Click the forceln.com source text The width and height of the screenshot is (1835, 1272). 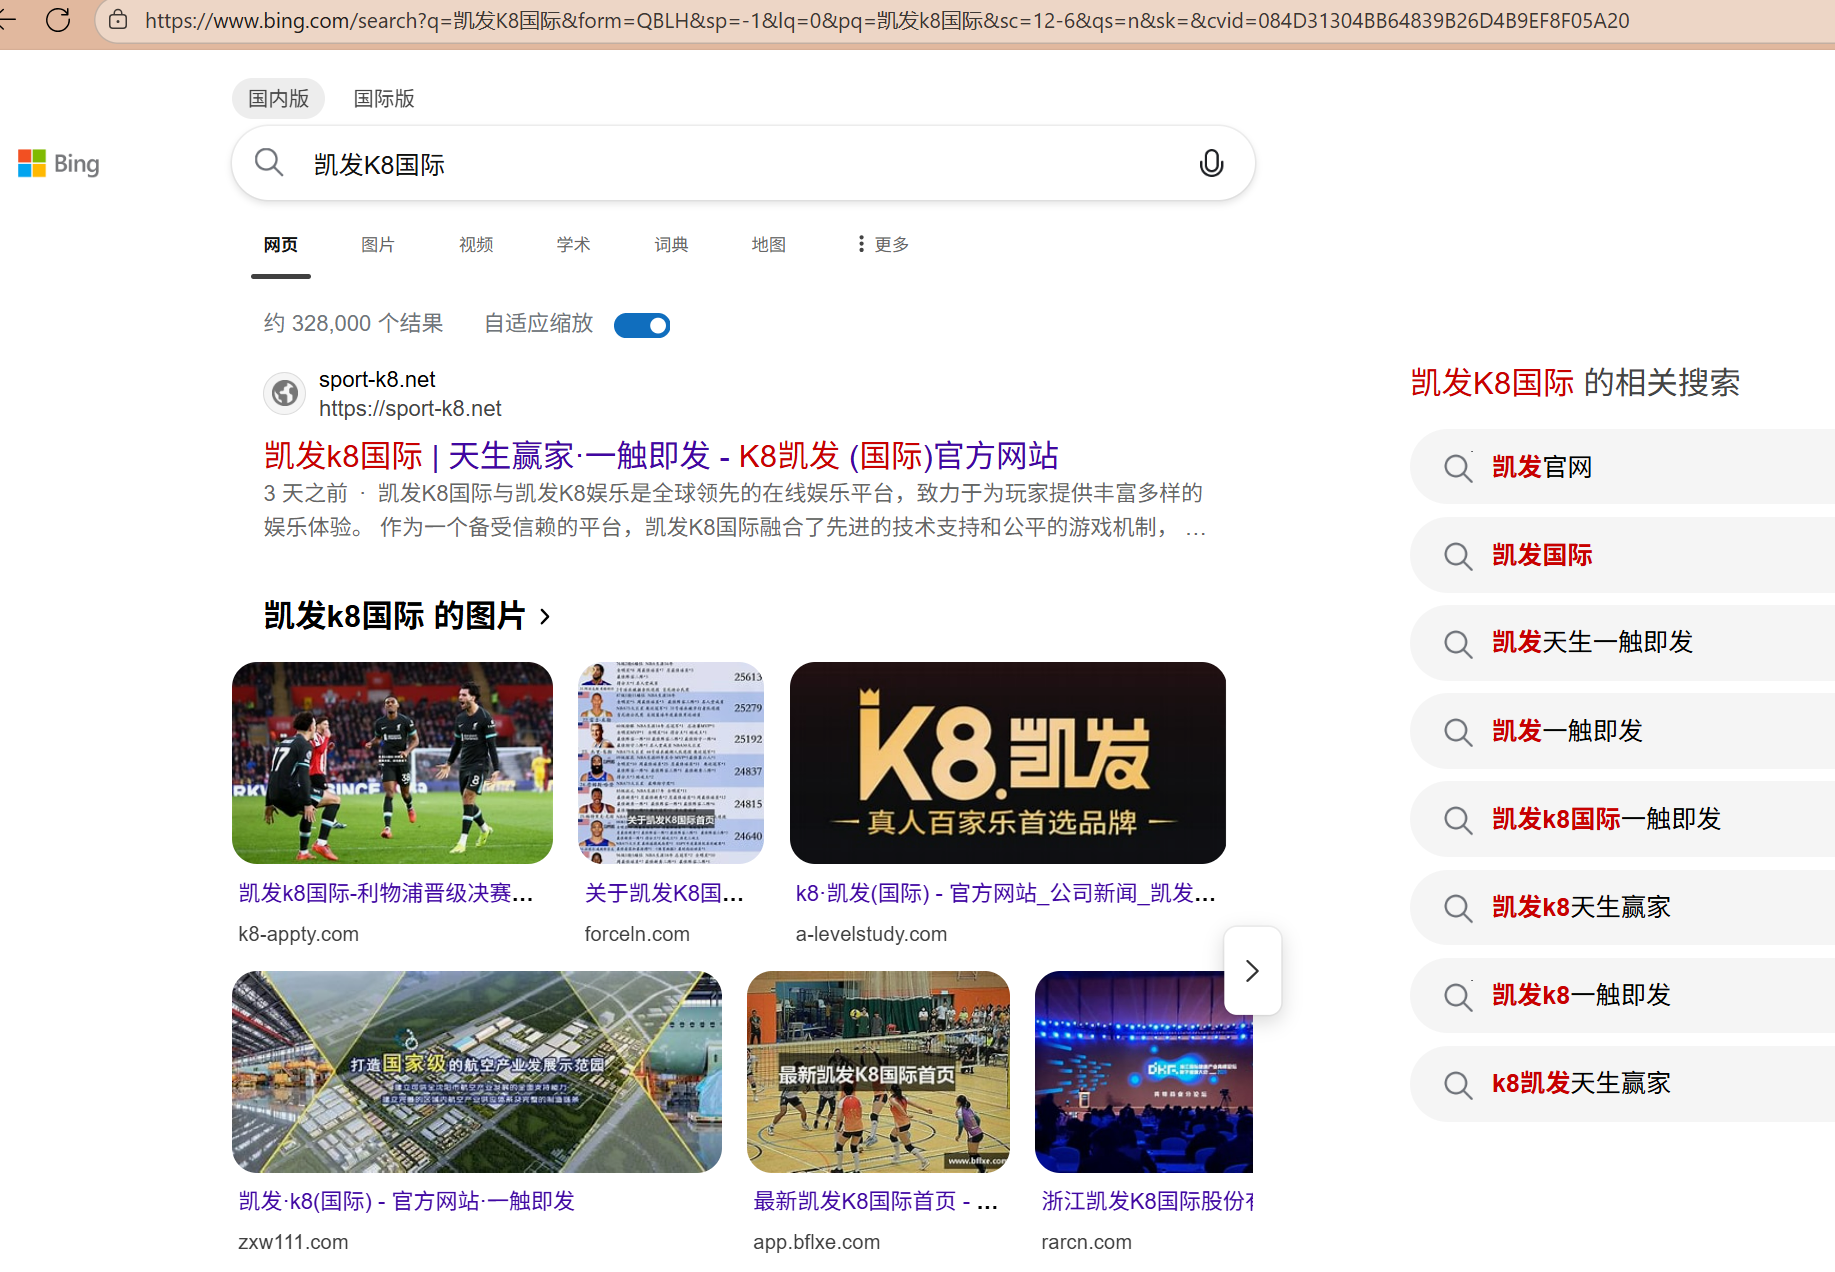pyautogui.click(x=637, y=934)
